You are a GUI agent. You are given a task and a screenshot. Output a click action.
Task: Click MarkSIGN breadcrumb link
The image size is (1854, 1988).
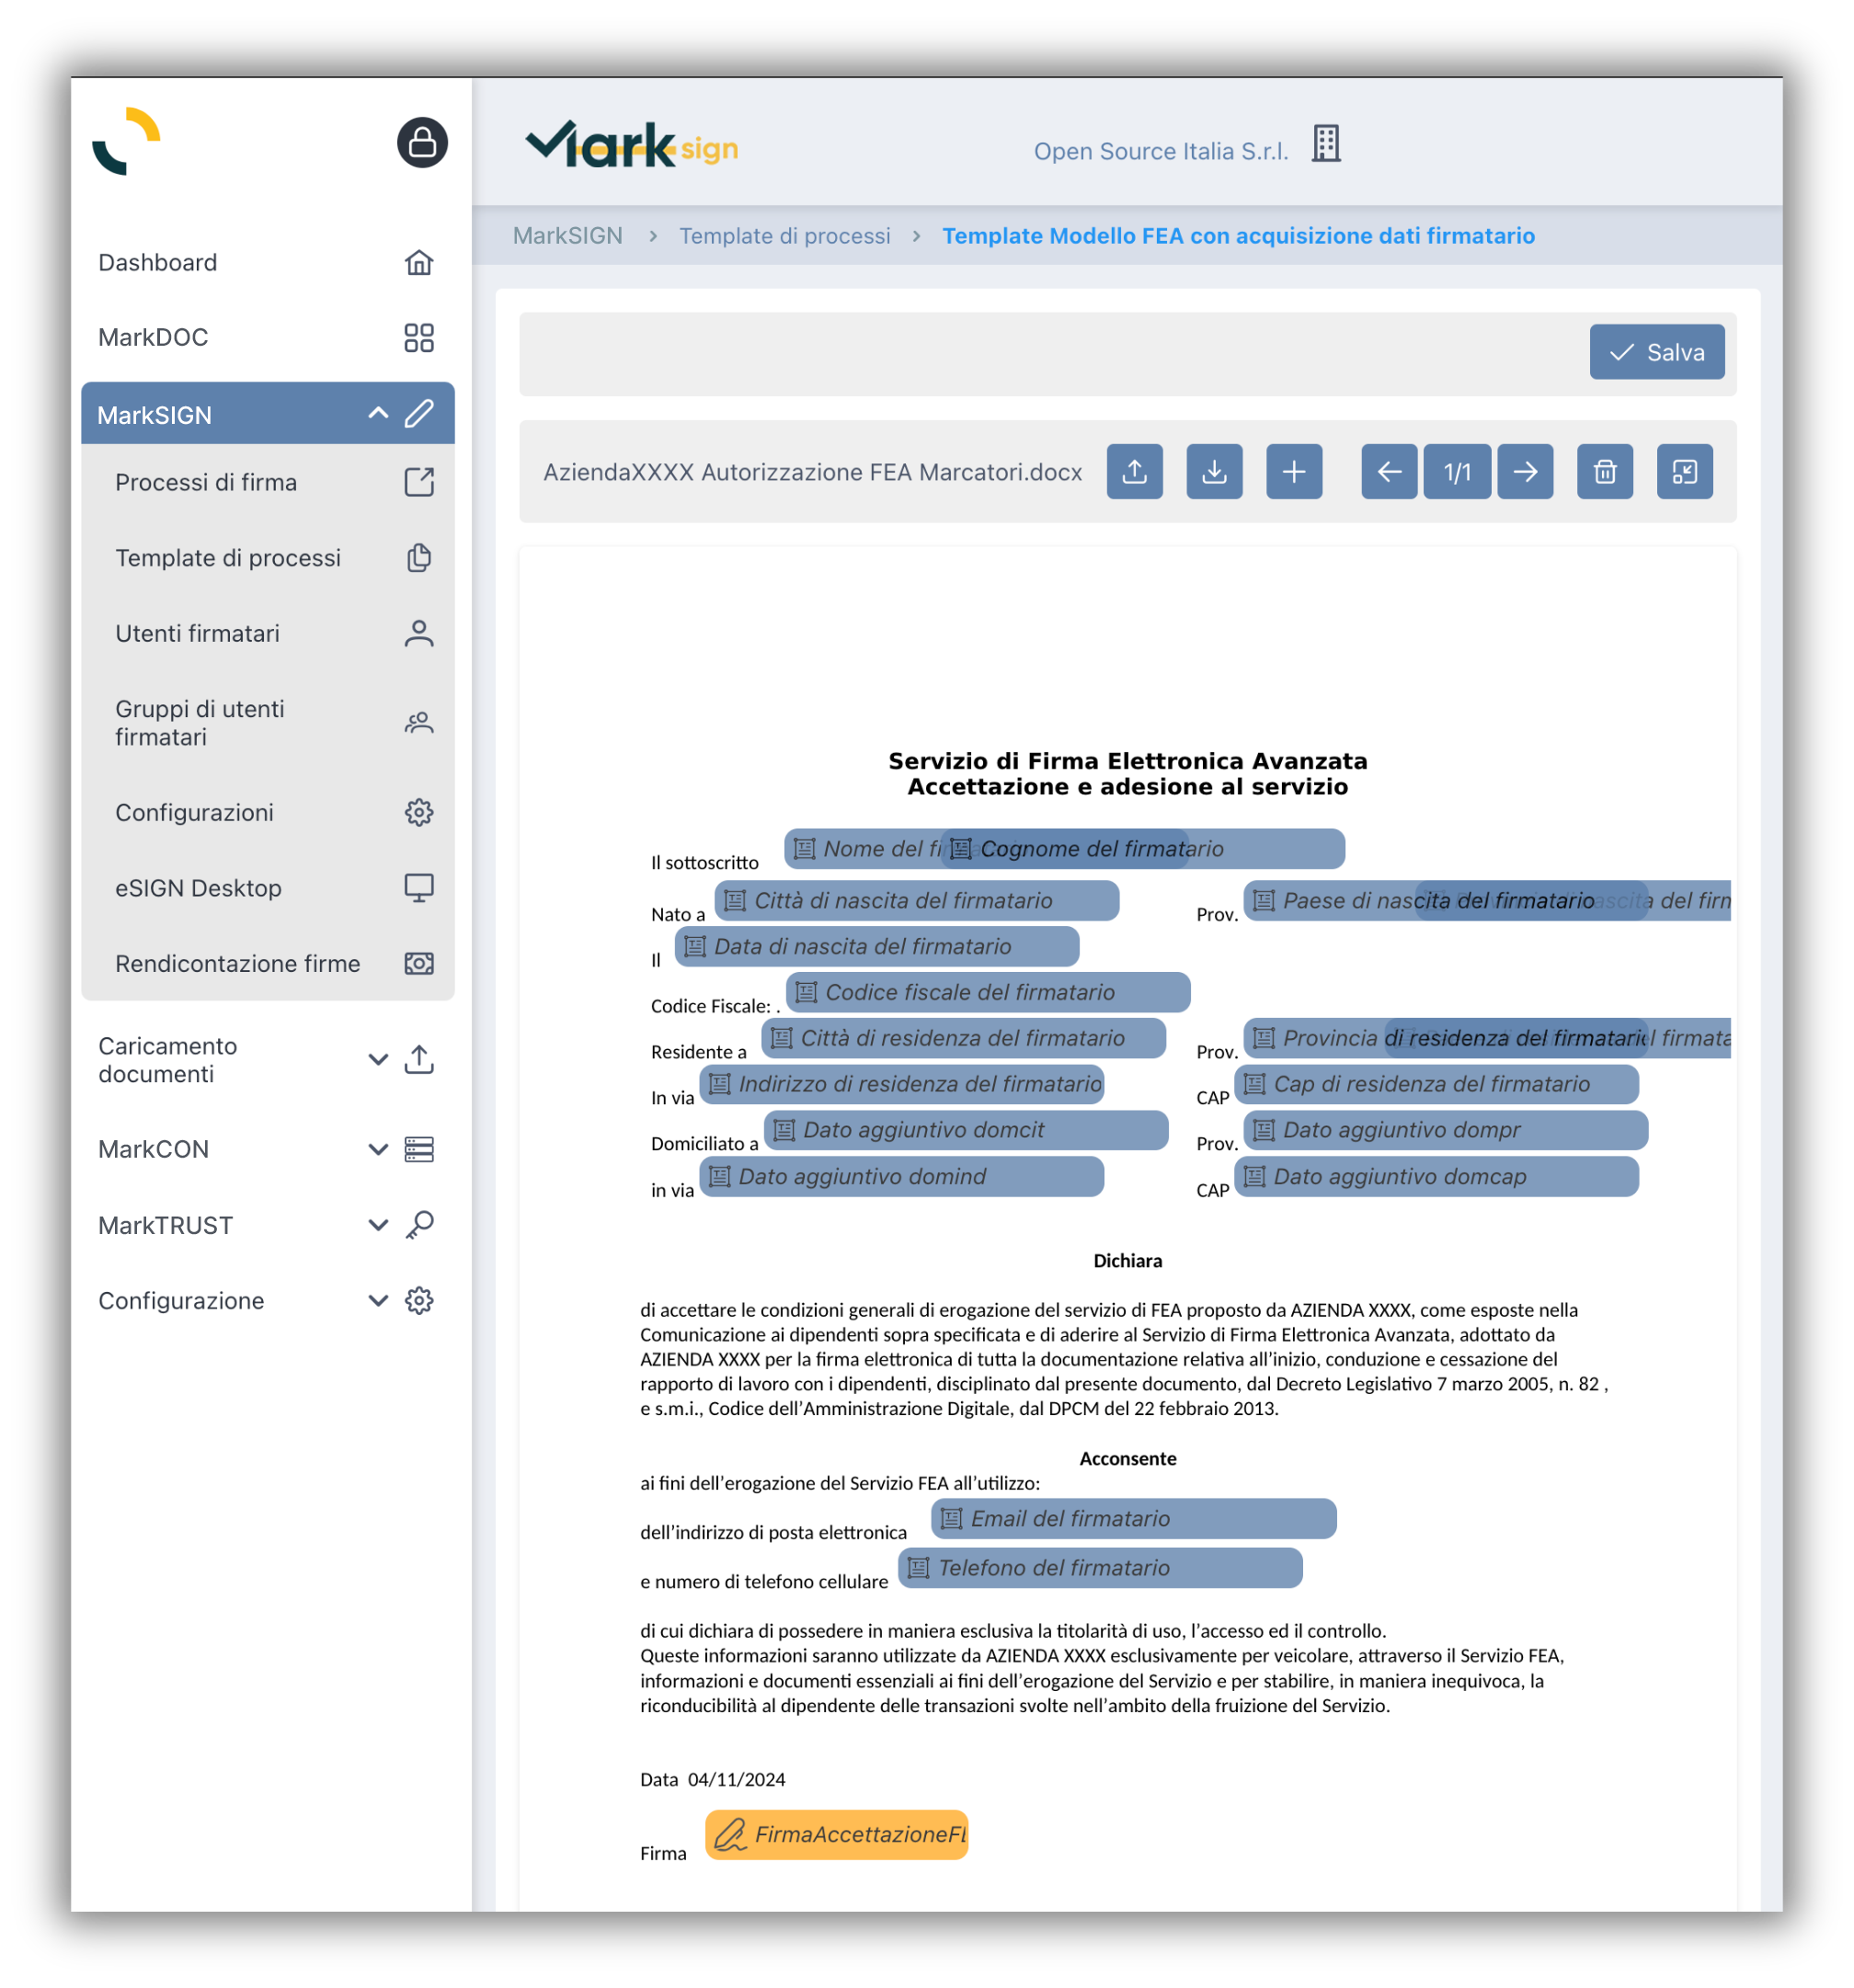(567, 236)
